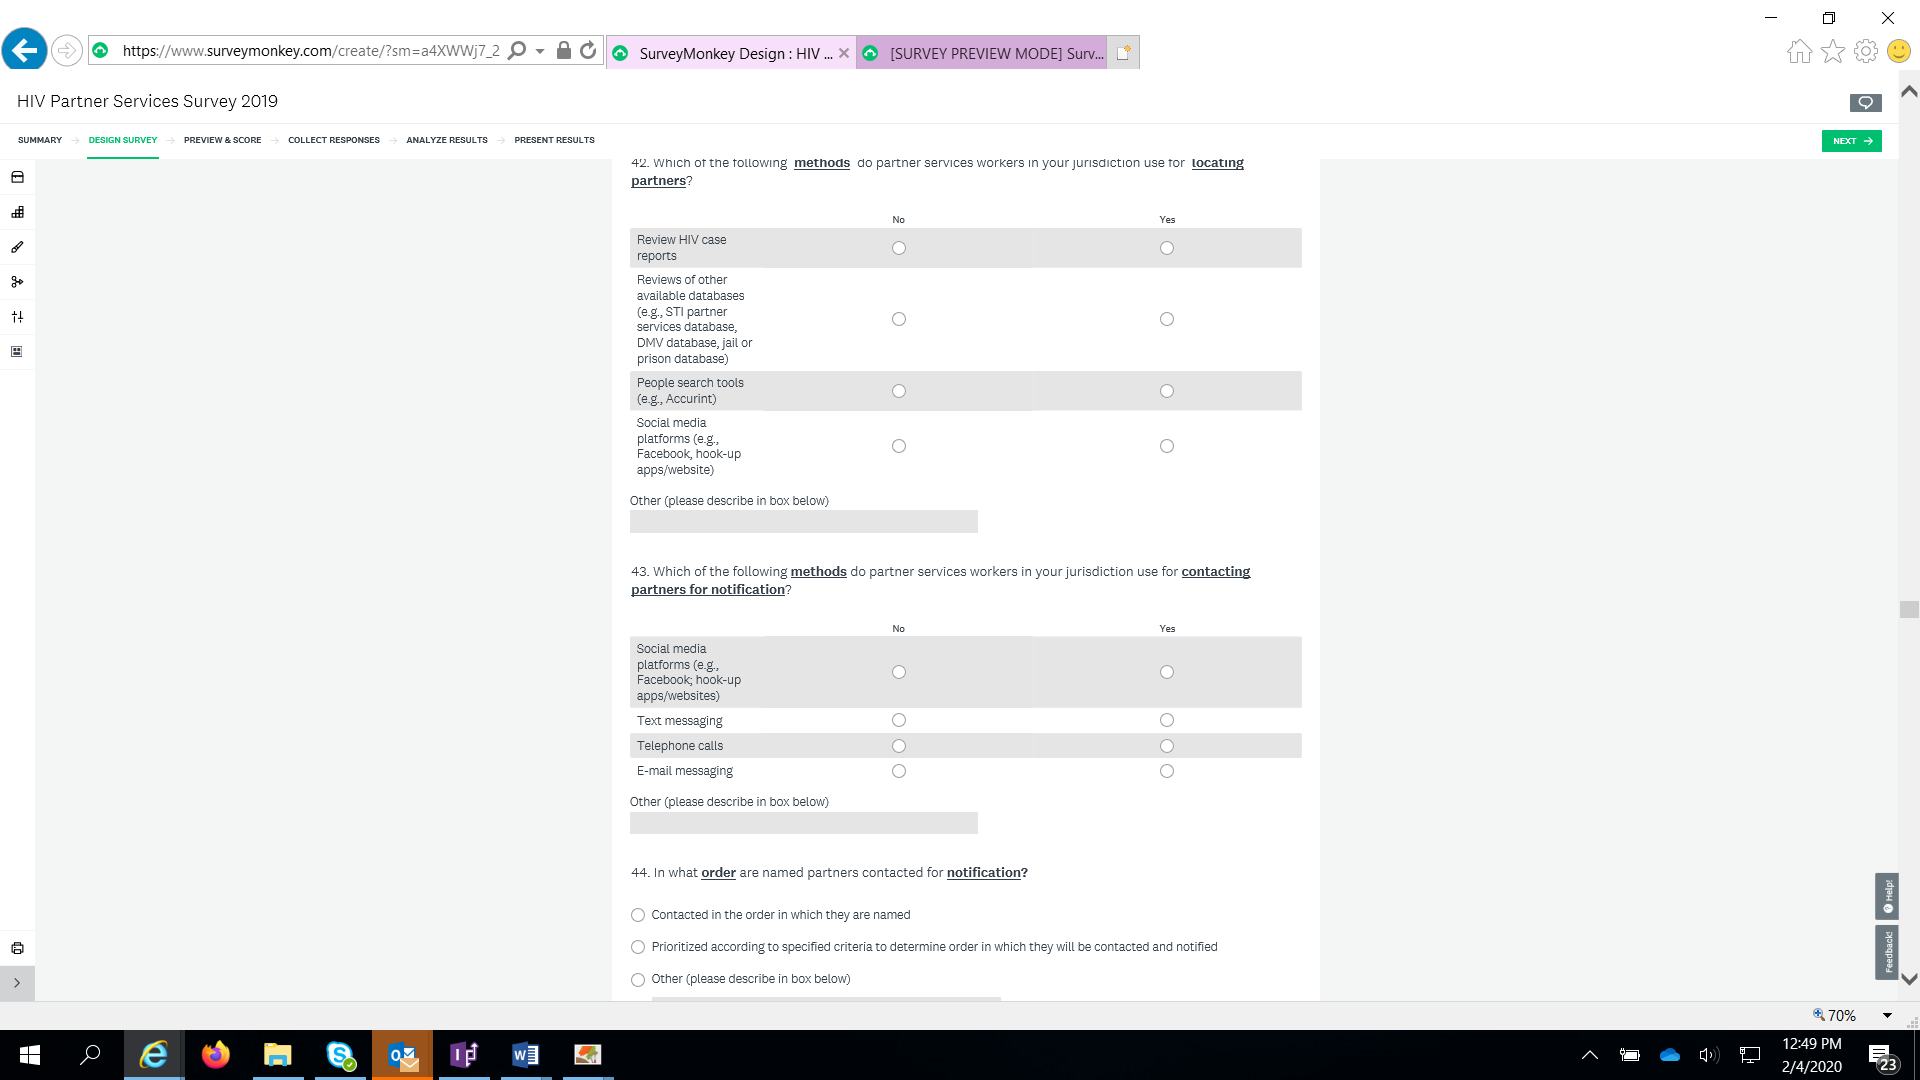Screen dimensions: 1920x1080
Task: Expand the collapsed left sidebar arrow
Action: (x=17, y=983)
